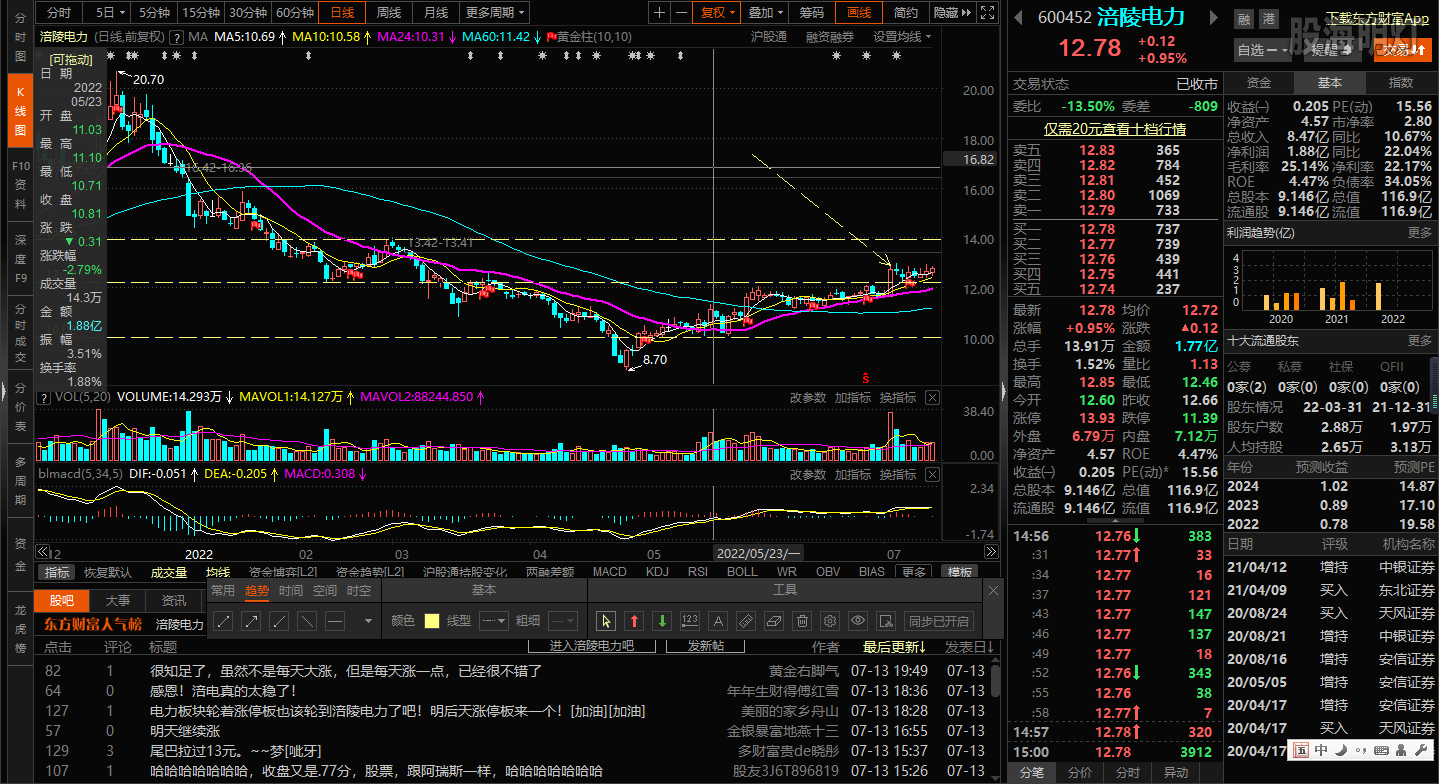Viewport: 1439px width, 784px height.
Task: Select the text annotation A tool
Action: click(717, 621)
